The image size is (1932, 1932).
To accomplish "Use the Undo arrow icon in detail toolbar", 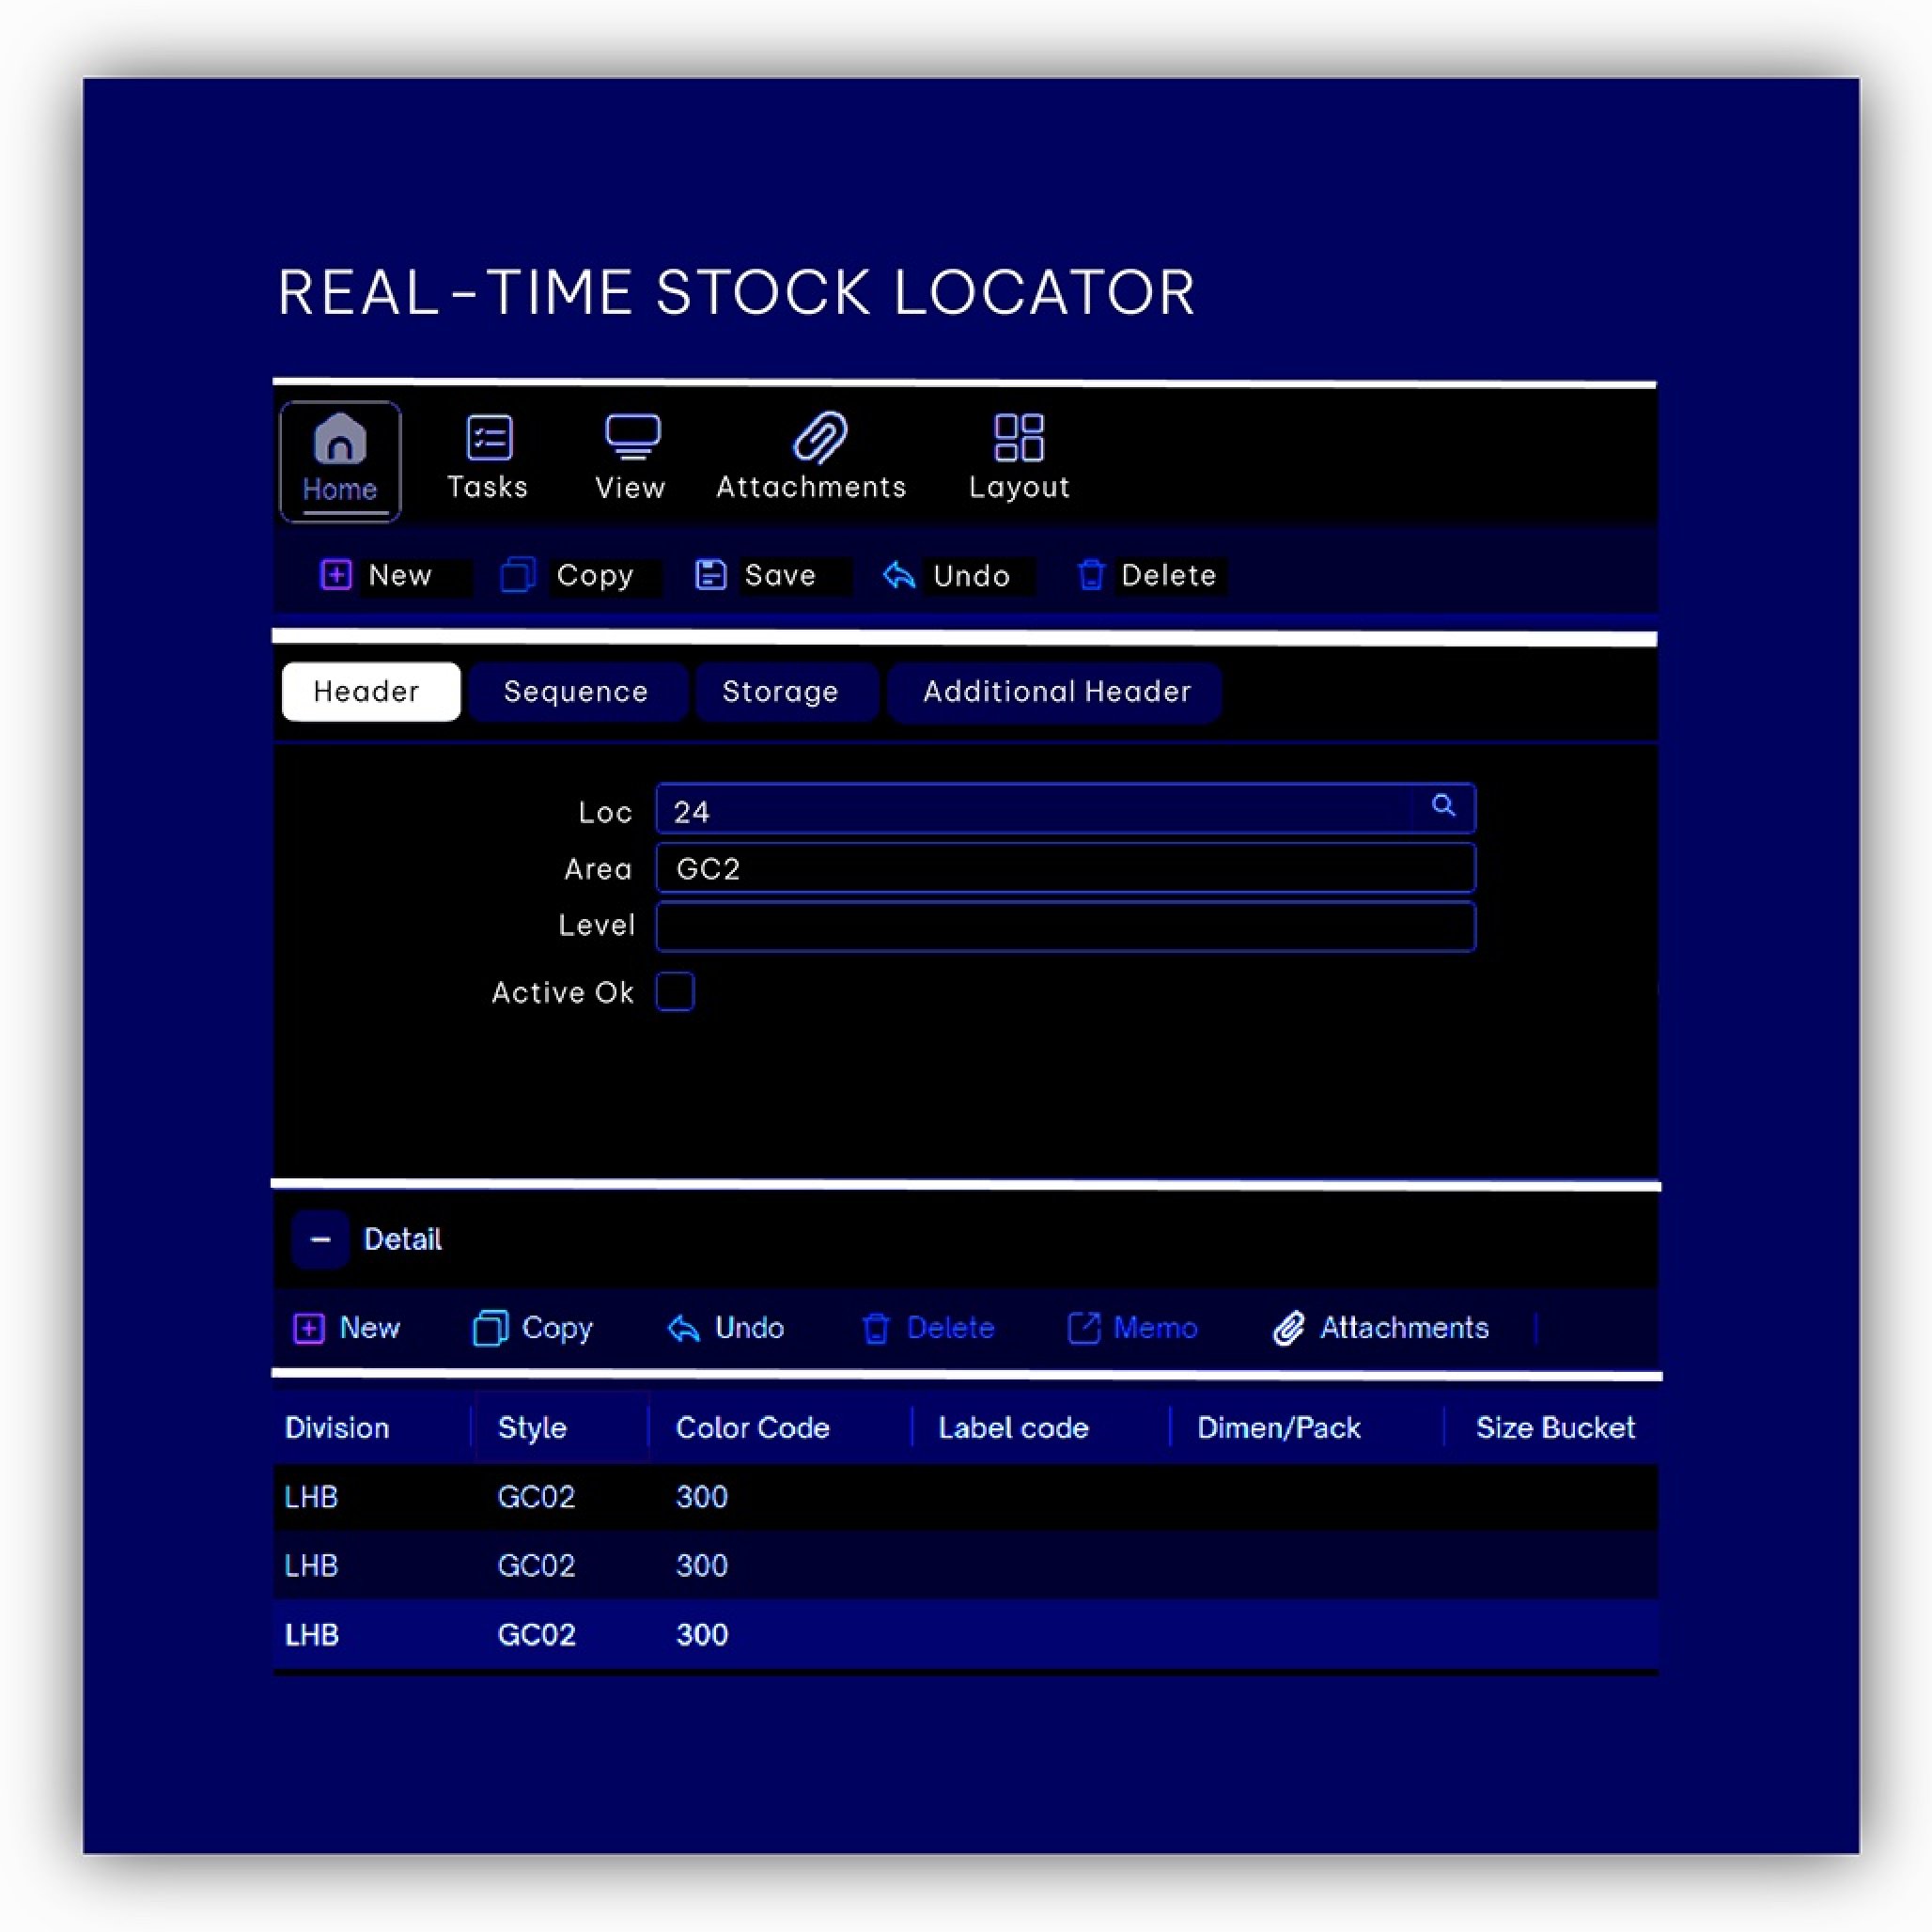I will [683, 1328].
